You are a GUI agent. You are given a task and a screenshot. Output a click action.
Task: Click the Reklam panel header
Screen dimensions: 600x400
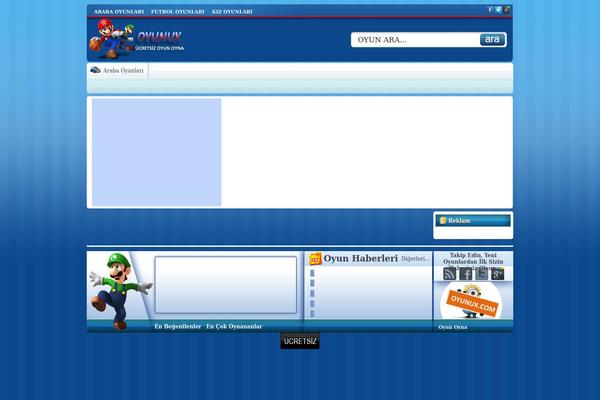[x=473, y=220]
